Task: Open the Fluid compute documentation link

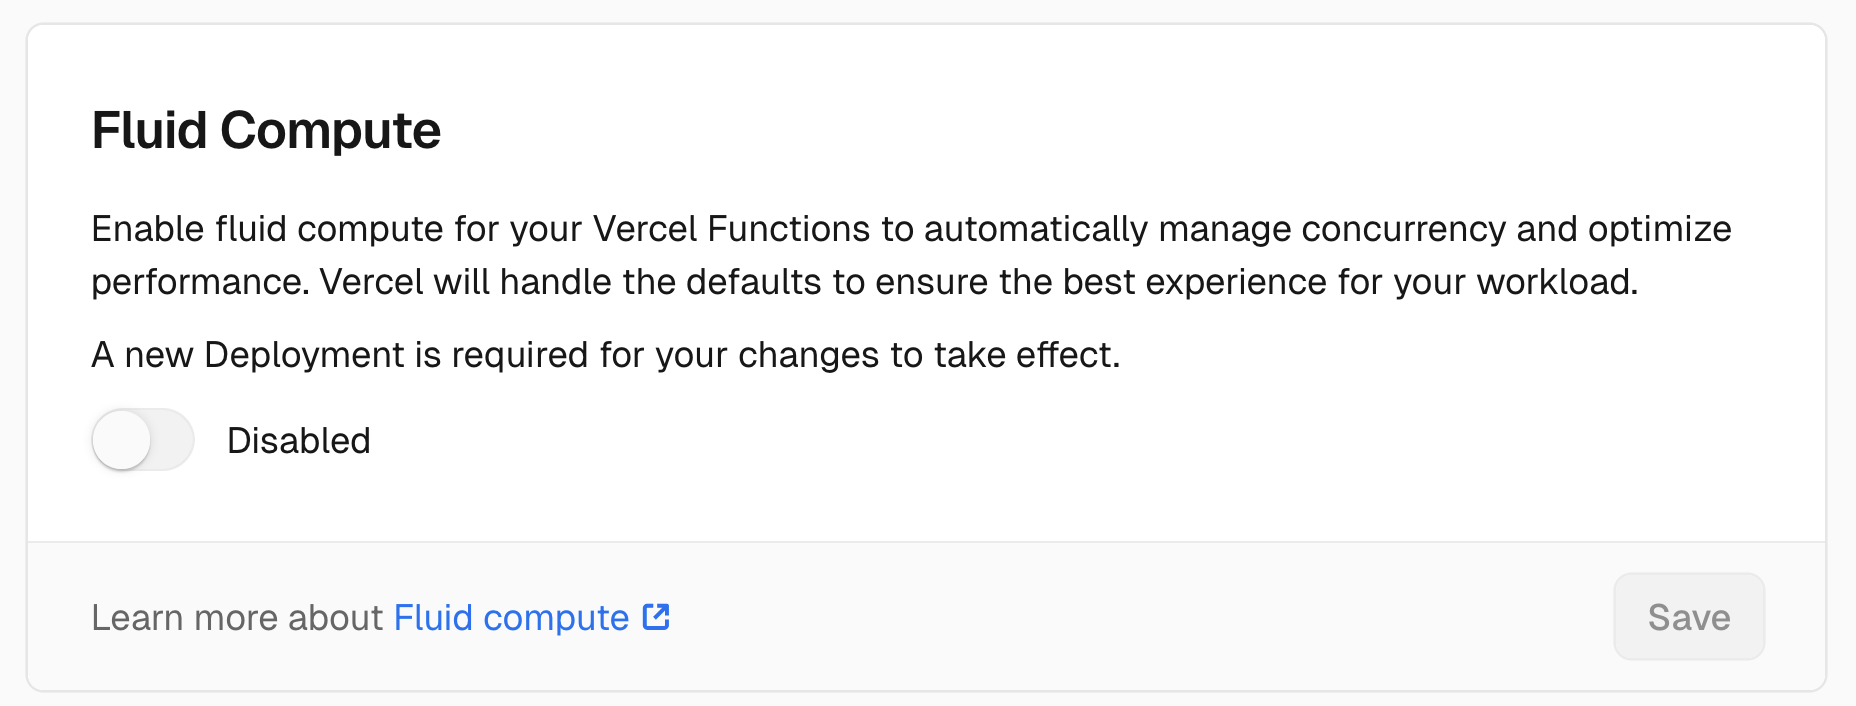Action: click(511, 618)
